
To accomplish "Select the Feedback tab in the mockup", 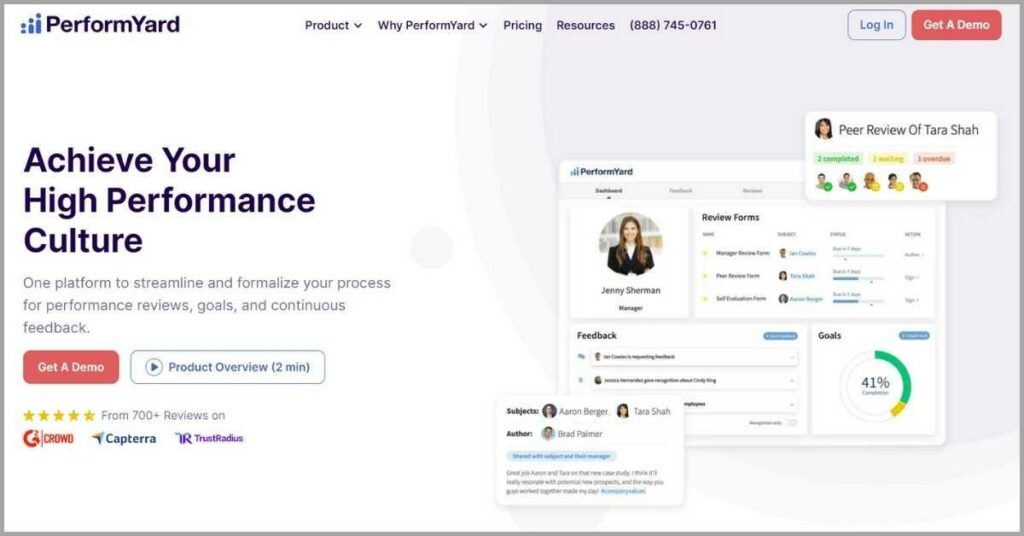I will click(680, 191).
